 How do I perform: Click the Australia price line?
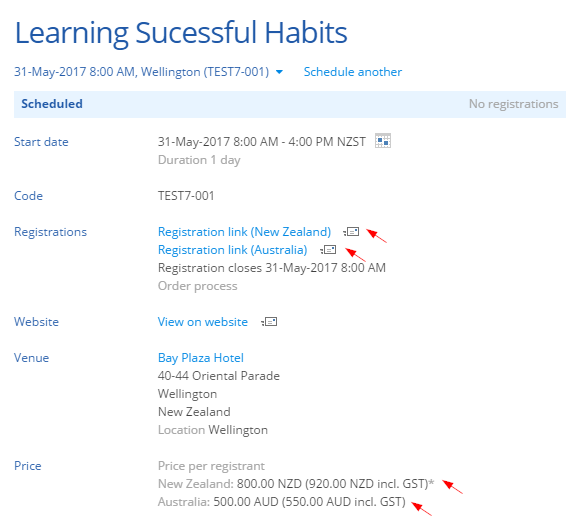click(x=281, y=502)
